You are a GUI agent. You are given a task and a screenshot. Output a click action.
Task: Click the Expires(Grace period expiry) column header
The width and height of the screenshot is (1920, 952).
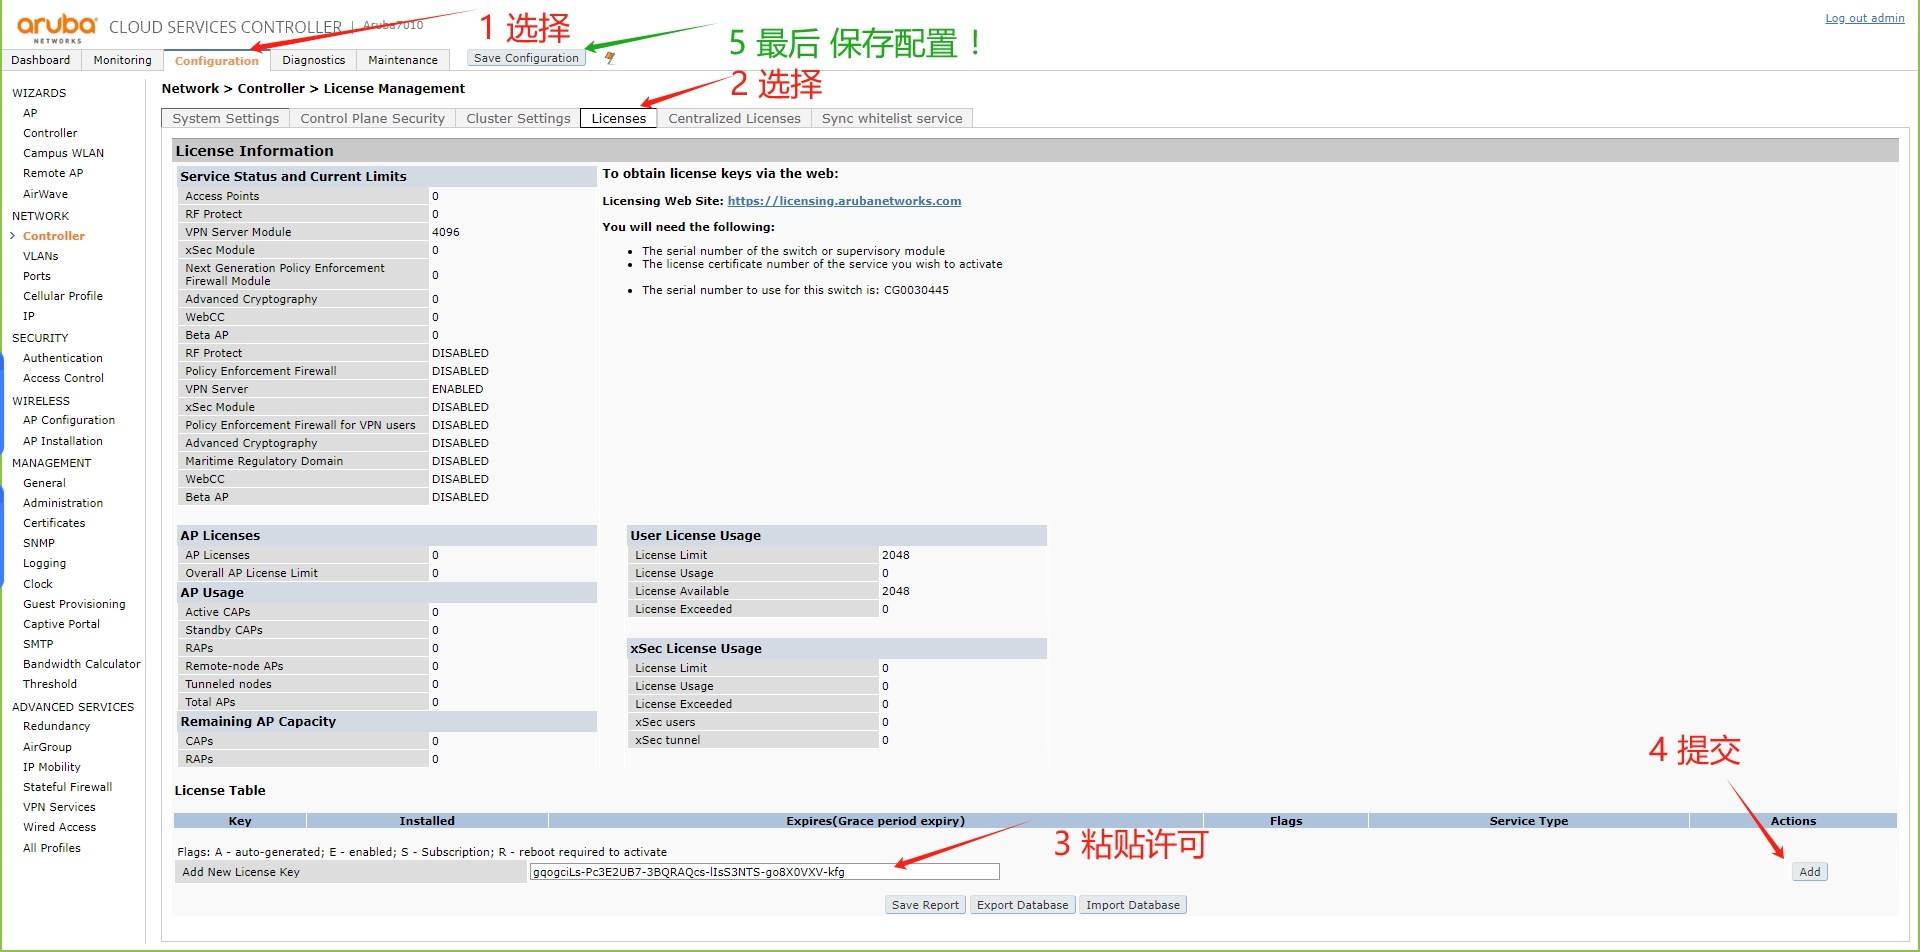875,821
